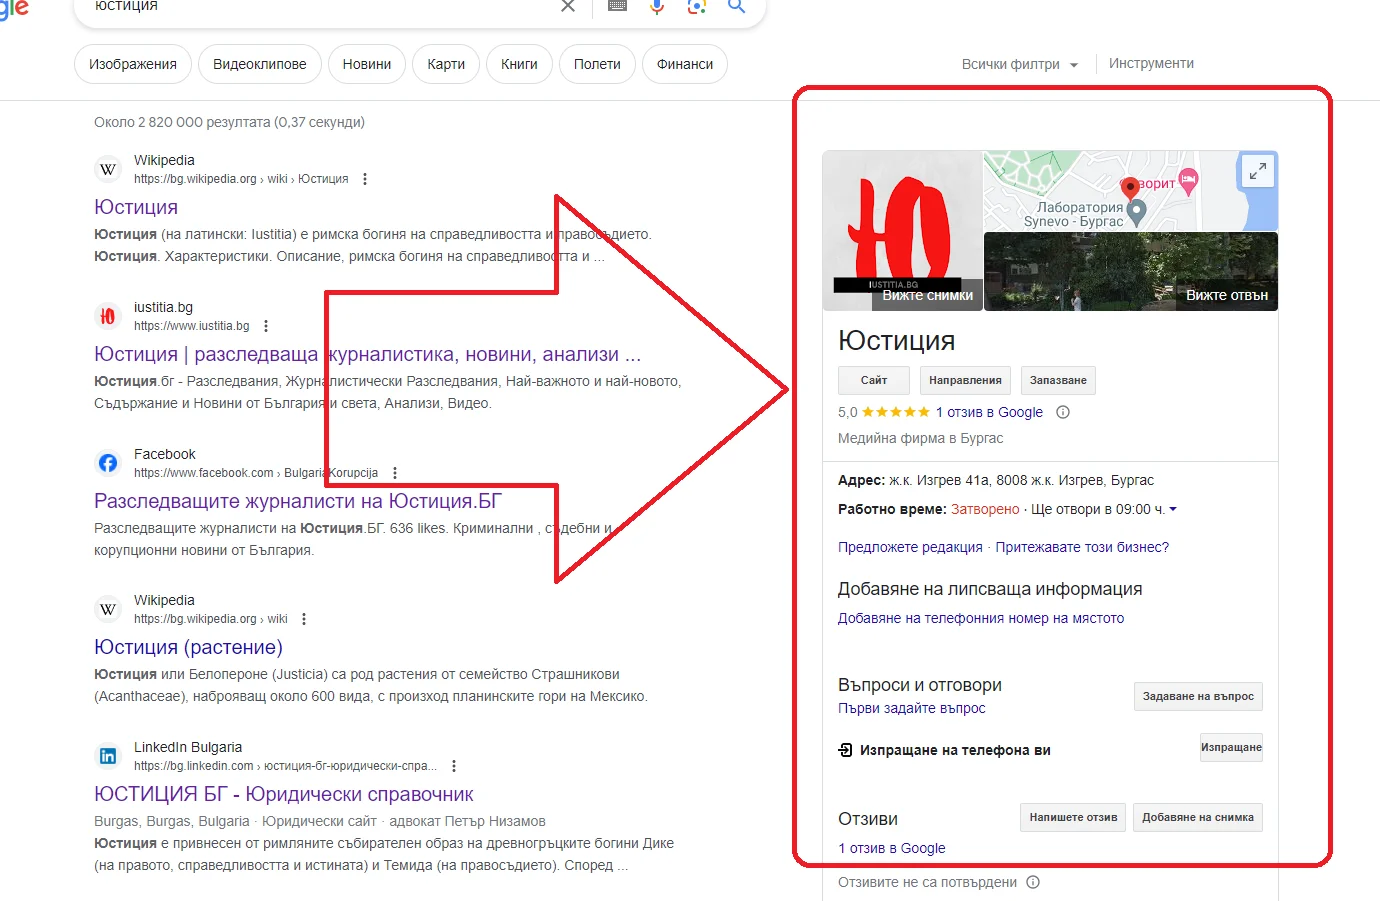
Task: Click the magnifying glass search button
Action: 737,7
